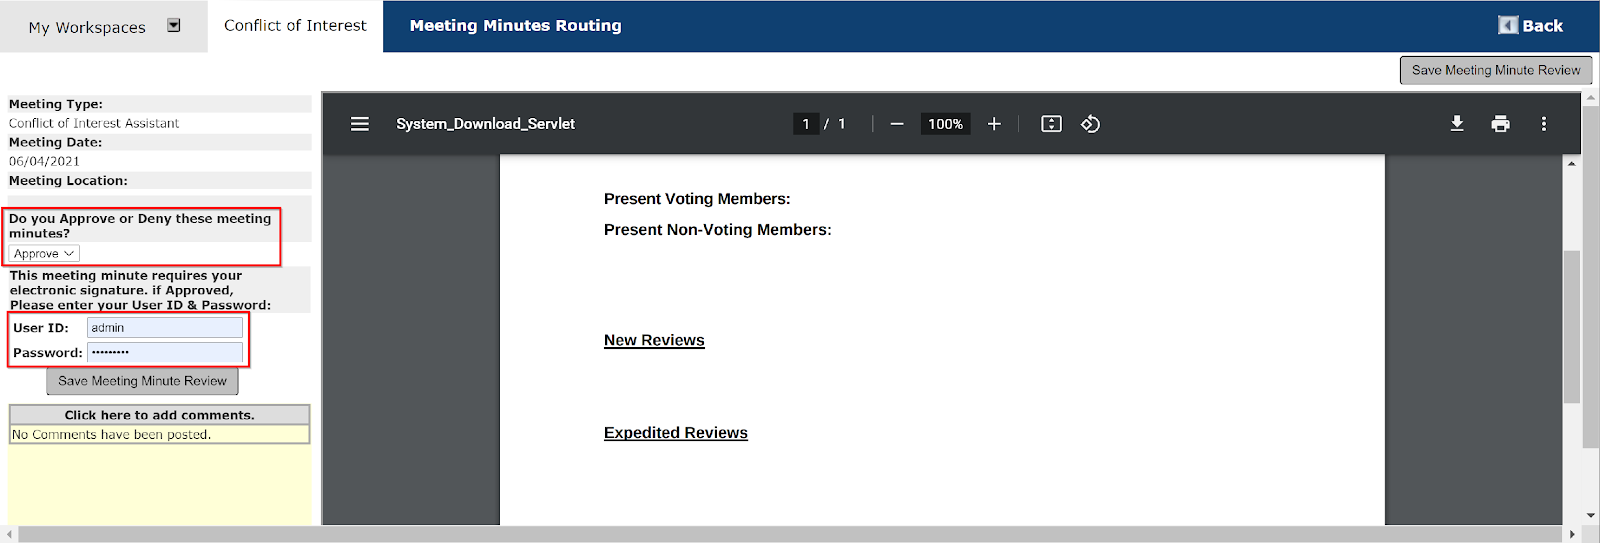Open the Approve or Deny dropdown

click(44, 254)
